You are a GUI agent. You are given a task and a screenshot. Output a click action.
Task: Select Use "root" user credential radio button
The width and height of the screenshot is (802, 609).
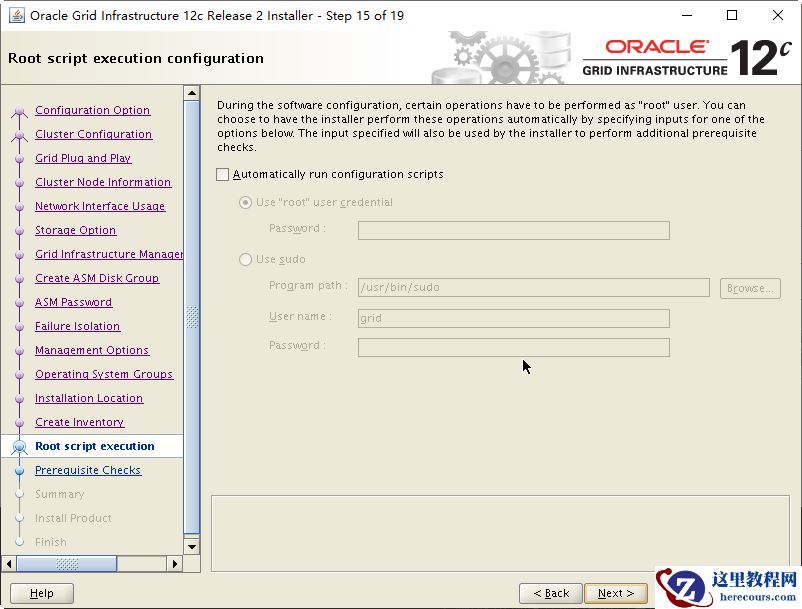pyautogui.click(x=246, y=202)
